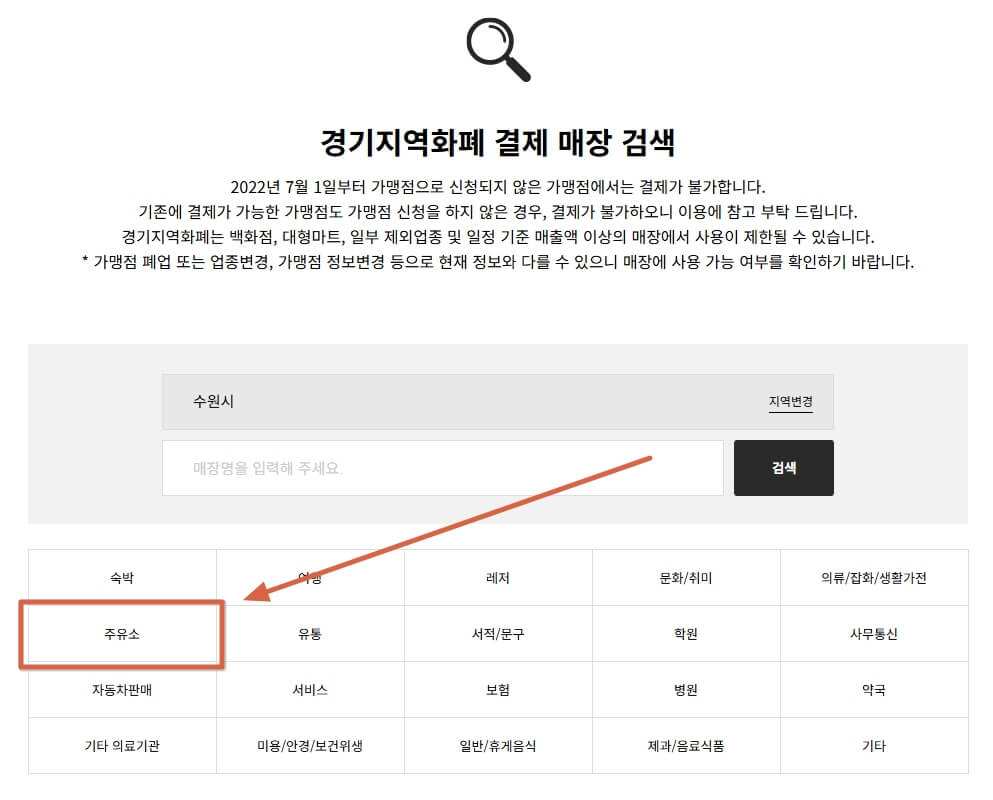Select the highlighted 주유소 gas station category

click(x=122, y=633)
